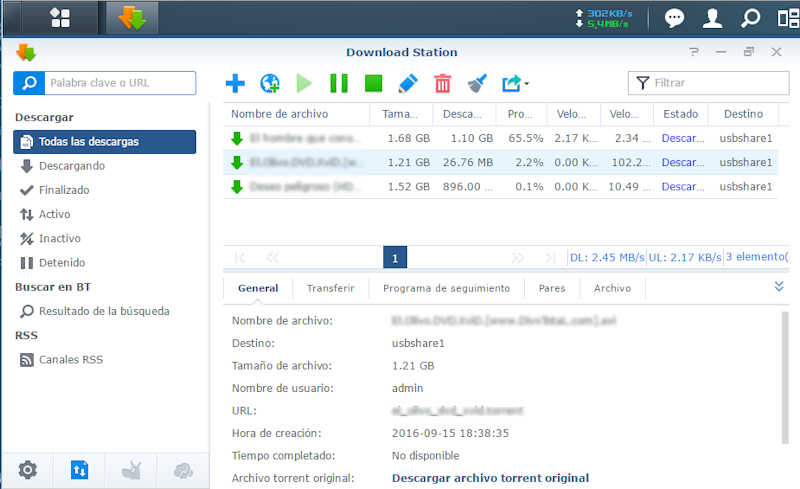Open settings gear at the sidebar bottom
The width and height of the screenshot is (800, 489).
pos(28,470)
